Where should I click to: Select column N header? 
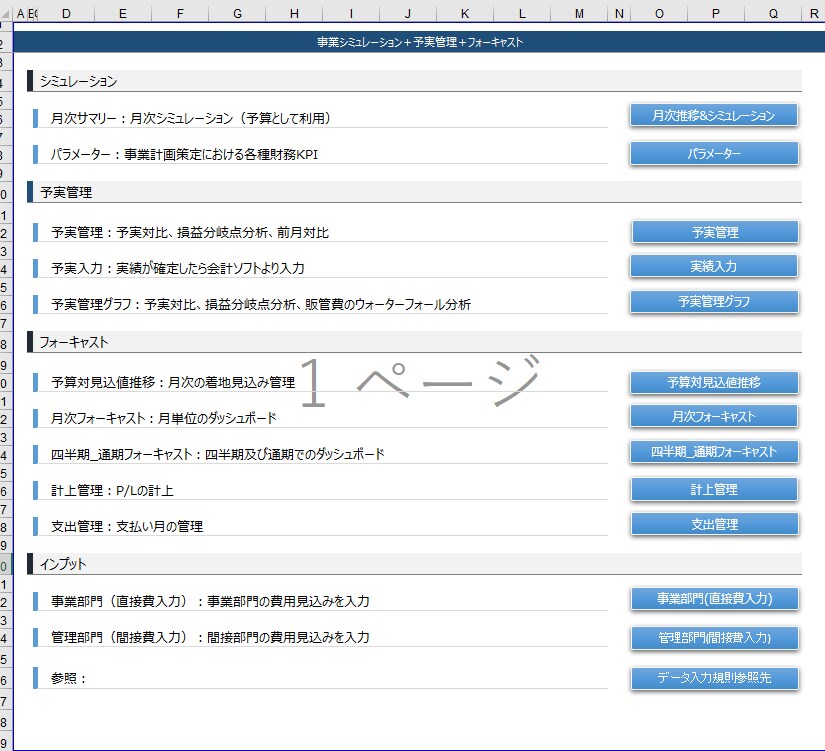point(619,14)
